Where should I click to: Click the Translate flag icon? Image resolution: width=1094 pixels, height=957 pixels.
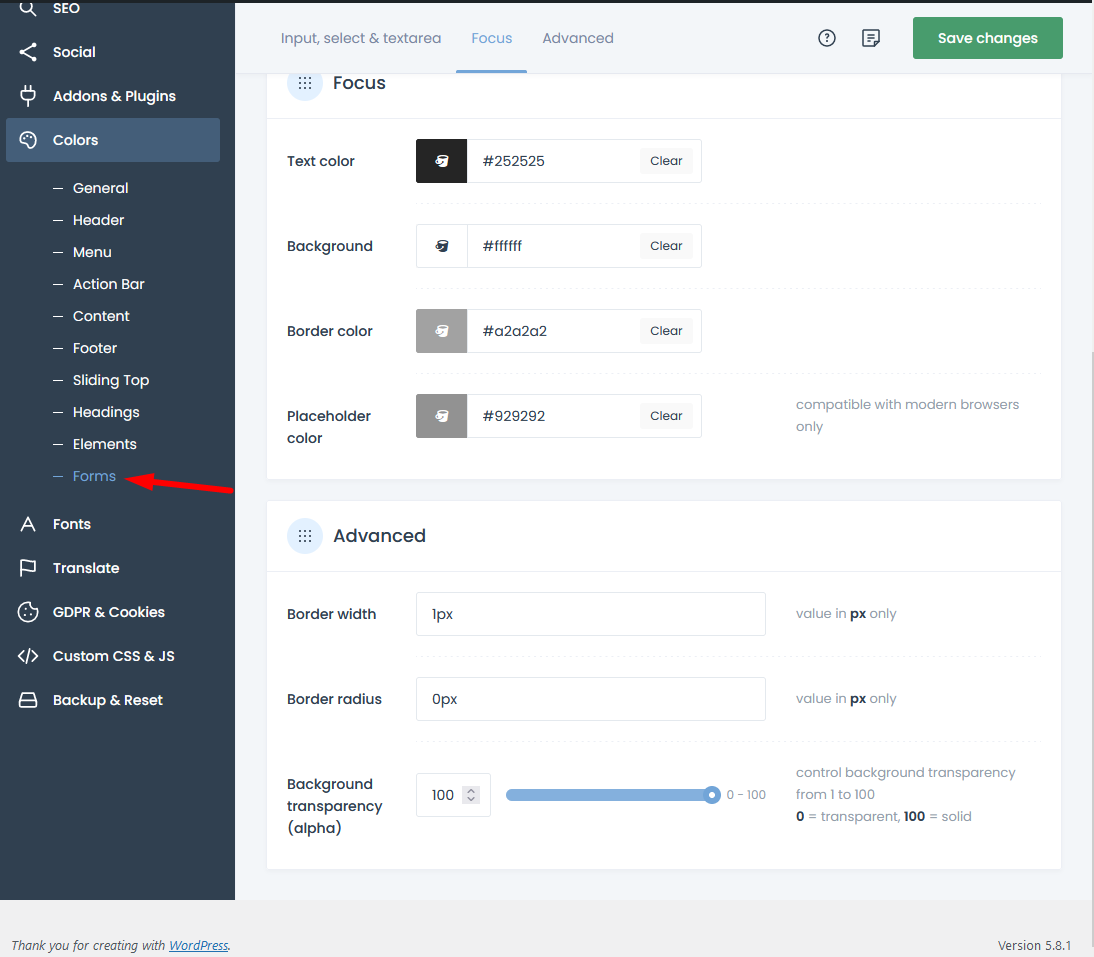click(x=28, y=568)
